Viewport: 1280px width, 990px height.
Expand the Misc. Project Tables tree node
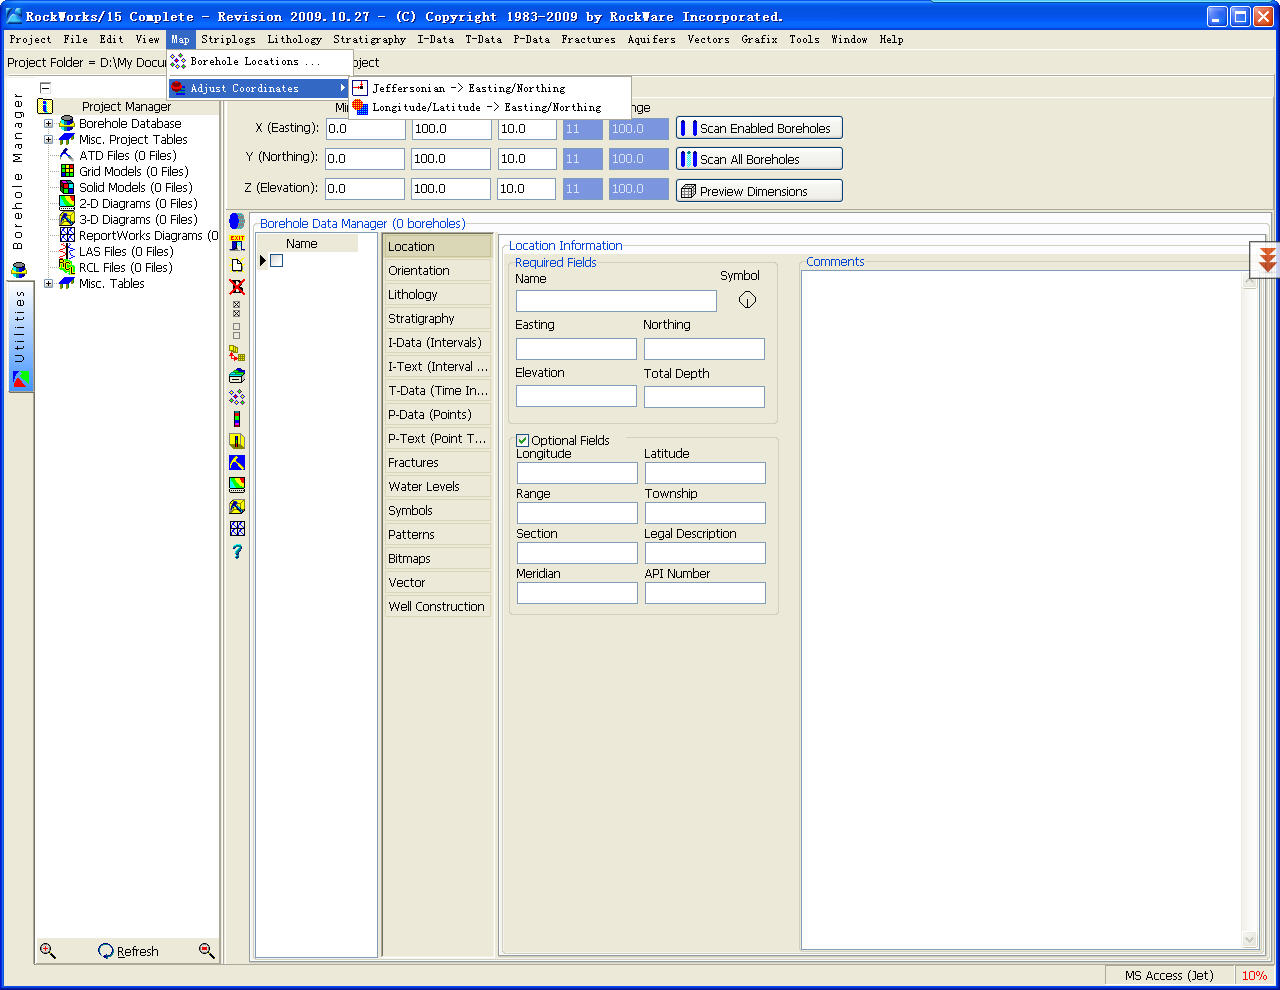pyautogui.click(x=48, y=140)
